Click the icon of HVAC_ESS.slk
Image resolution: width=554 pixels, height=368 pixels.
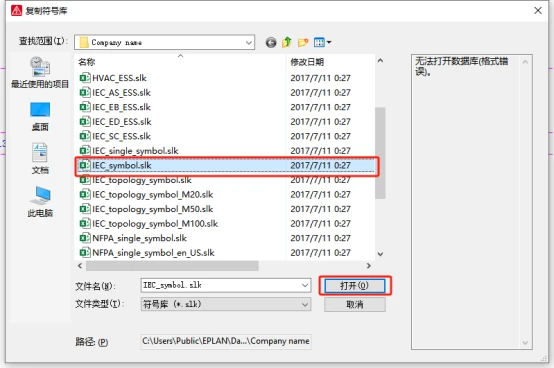click(x=85, y=77)
